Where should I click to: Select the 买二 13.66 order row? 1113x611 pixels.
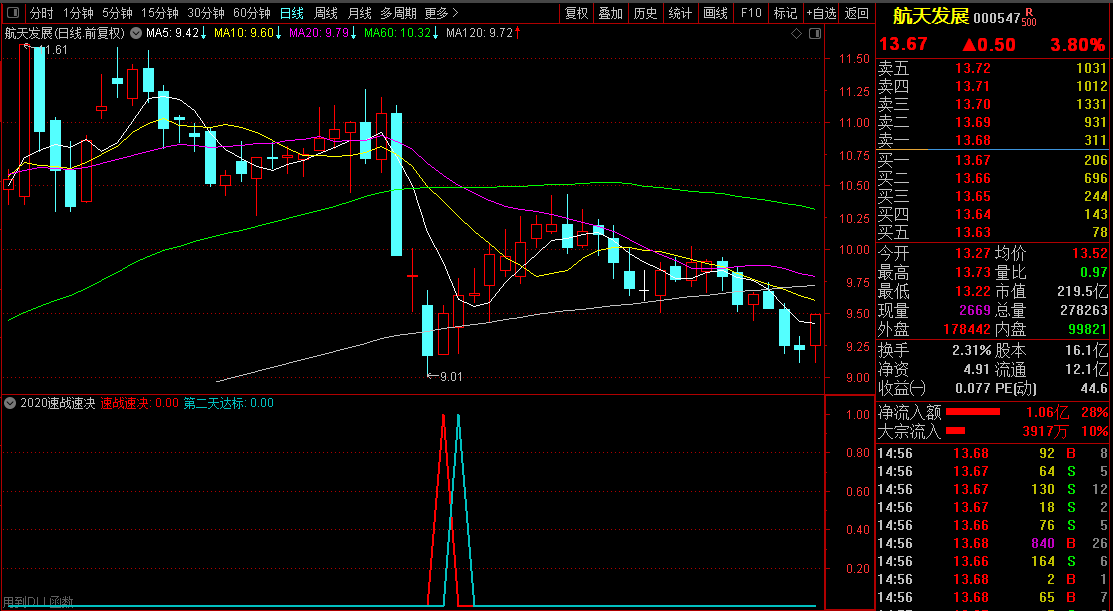[993, 178]
